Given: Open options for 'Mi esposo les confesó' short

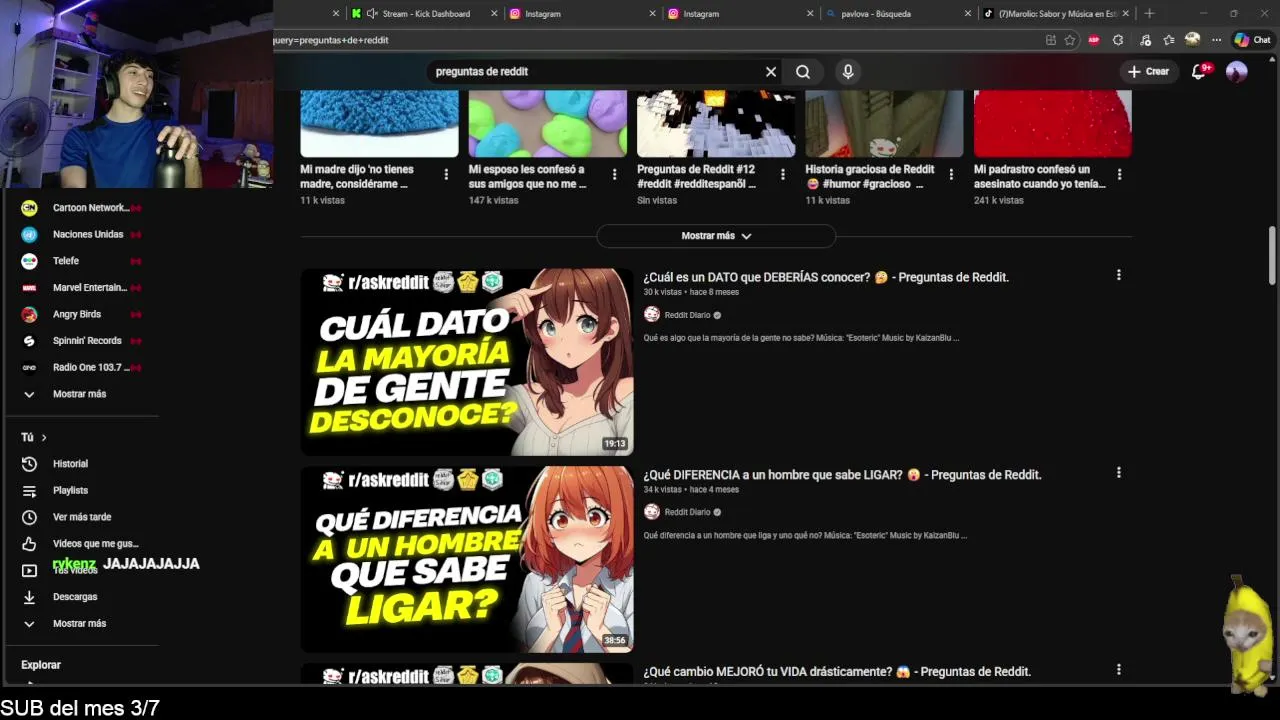Looking at the screenshot, I should (614, 174).
